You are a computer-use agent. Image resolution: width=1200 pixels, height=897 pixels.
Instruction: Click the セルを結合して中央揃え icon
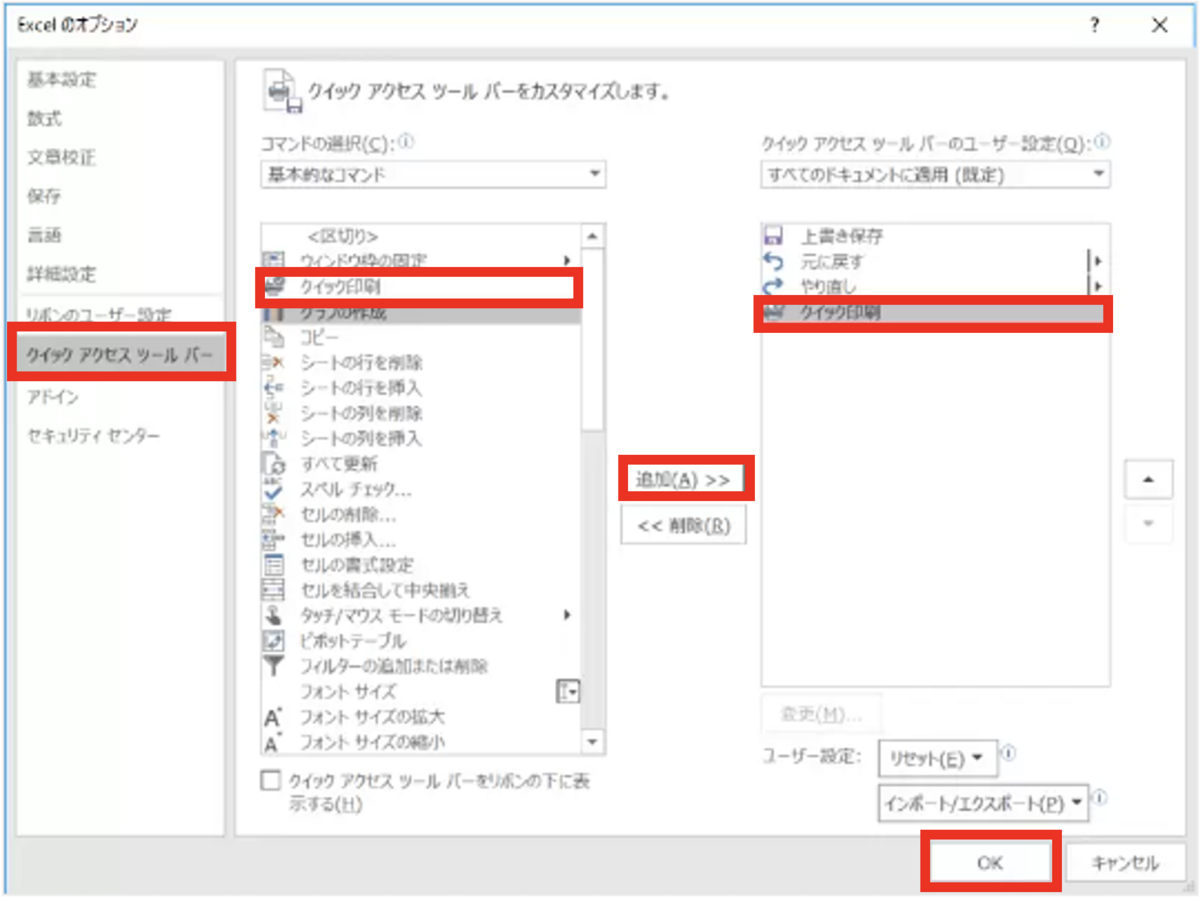click(x=273, y=590)
